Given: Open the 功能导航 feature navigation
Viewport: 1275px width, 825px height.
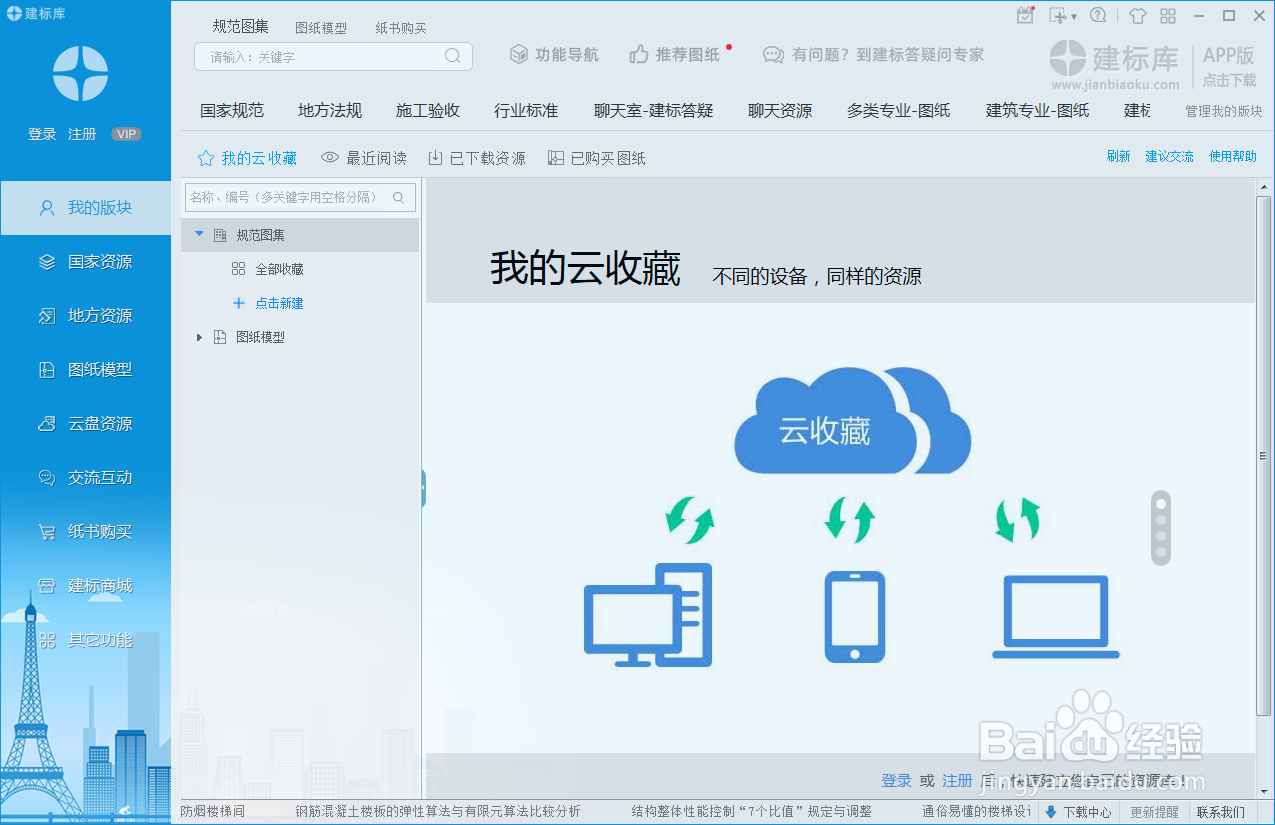Looking at the screenshot, I should 554,56.
